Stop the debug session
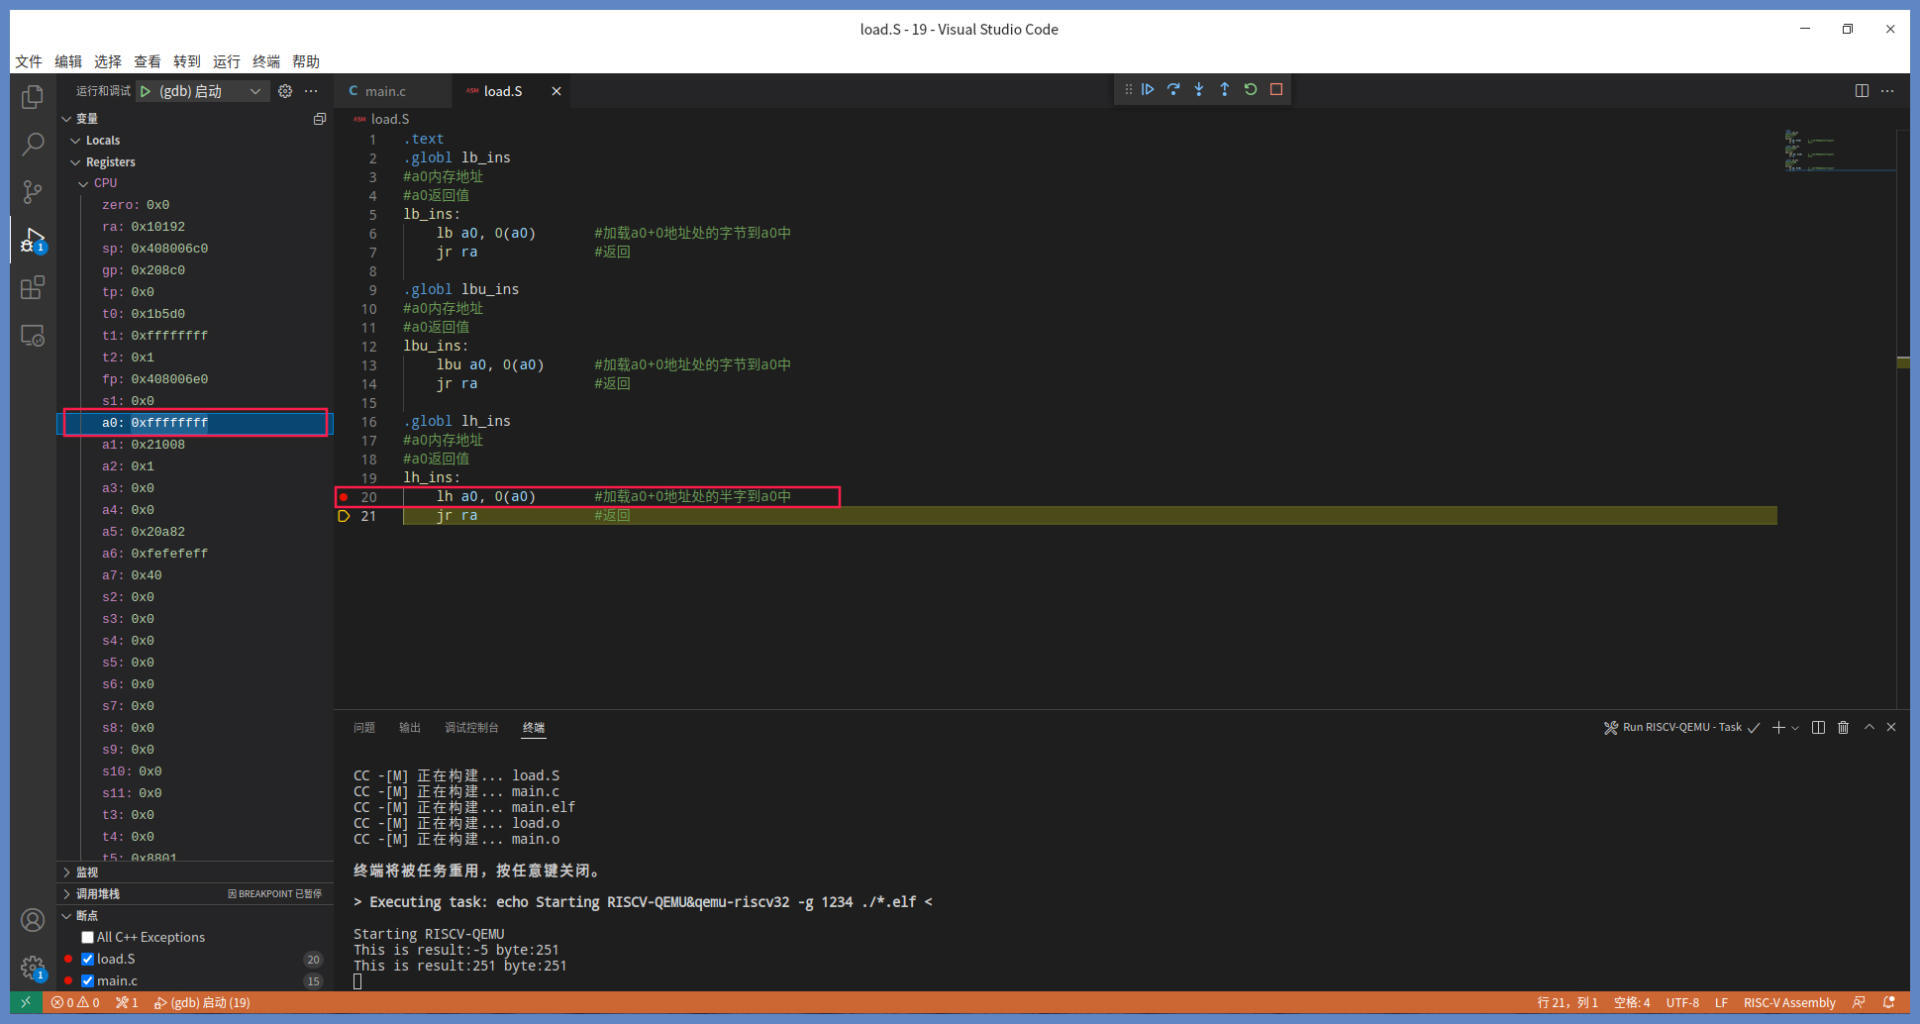This screenshot has width=1920, height=1024. [x=1276, y=90]
